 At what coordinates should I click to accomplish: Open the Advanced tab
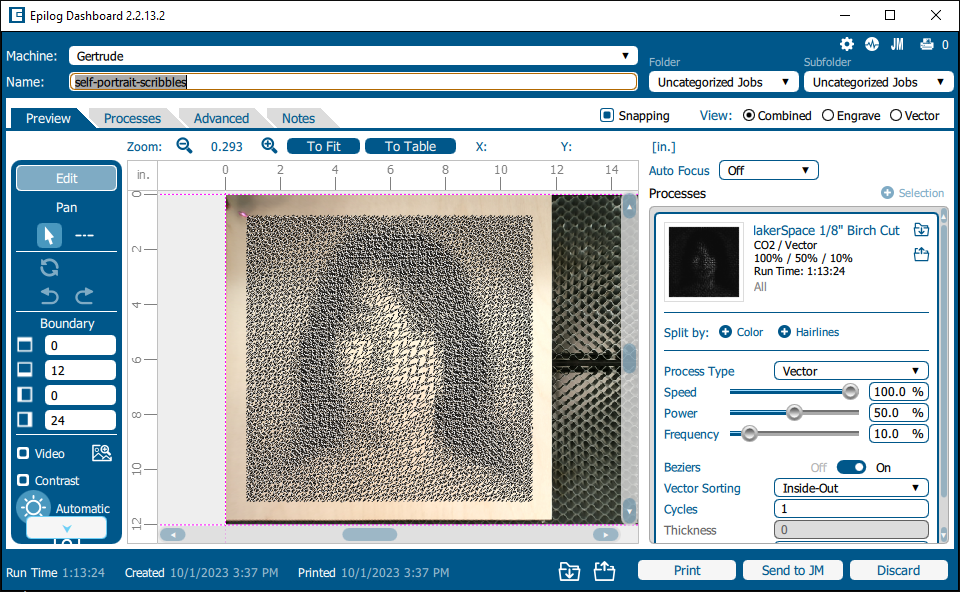[x=221, y=118]
